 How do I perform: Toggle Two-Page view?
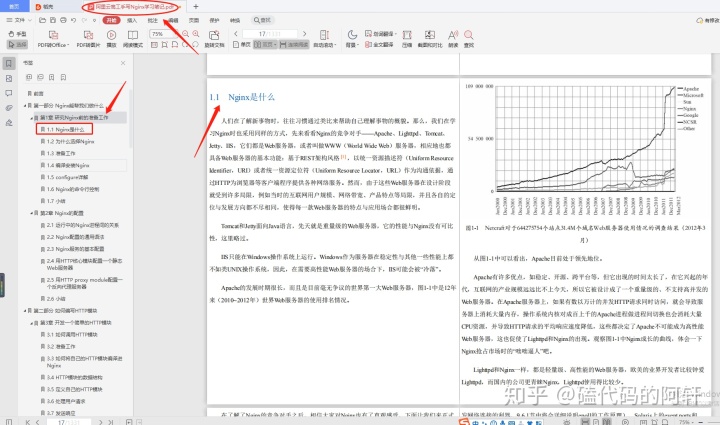click(263, 45)
